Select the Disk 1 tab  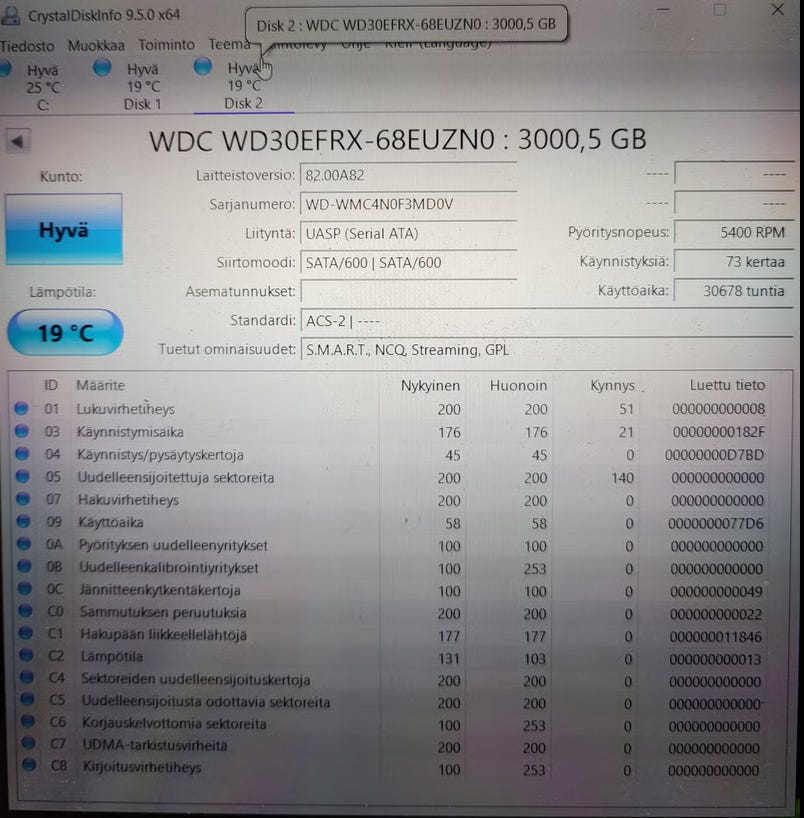(x=142, y=86)
